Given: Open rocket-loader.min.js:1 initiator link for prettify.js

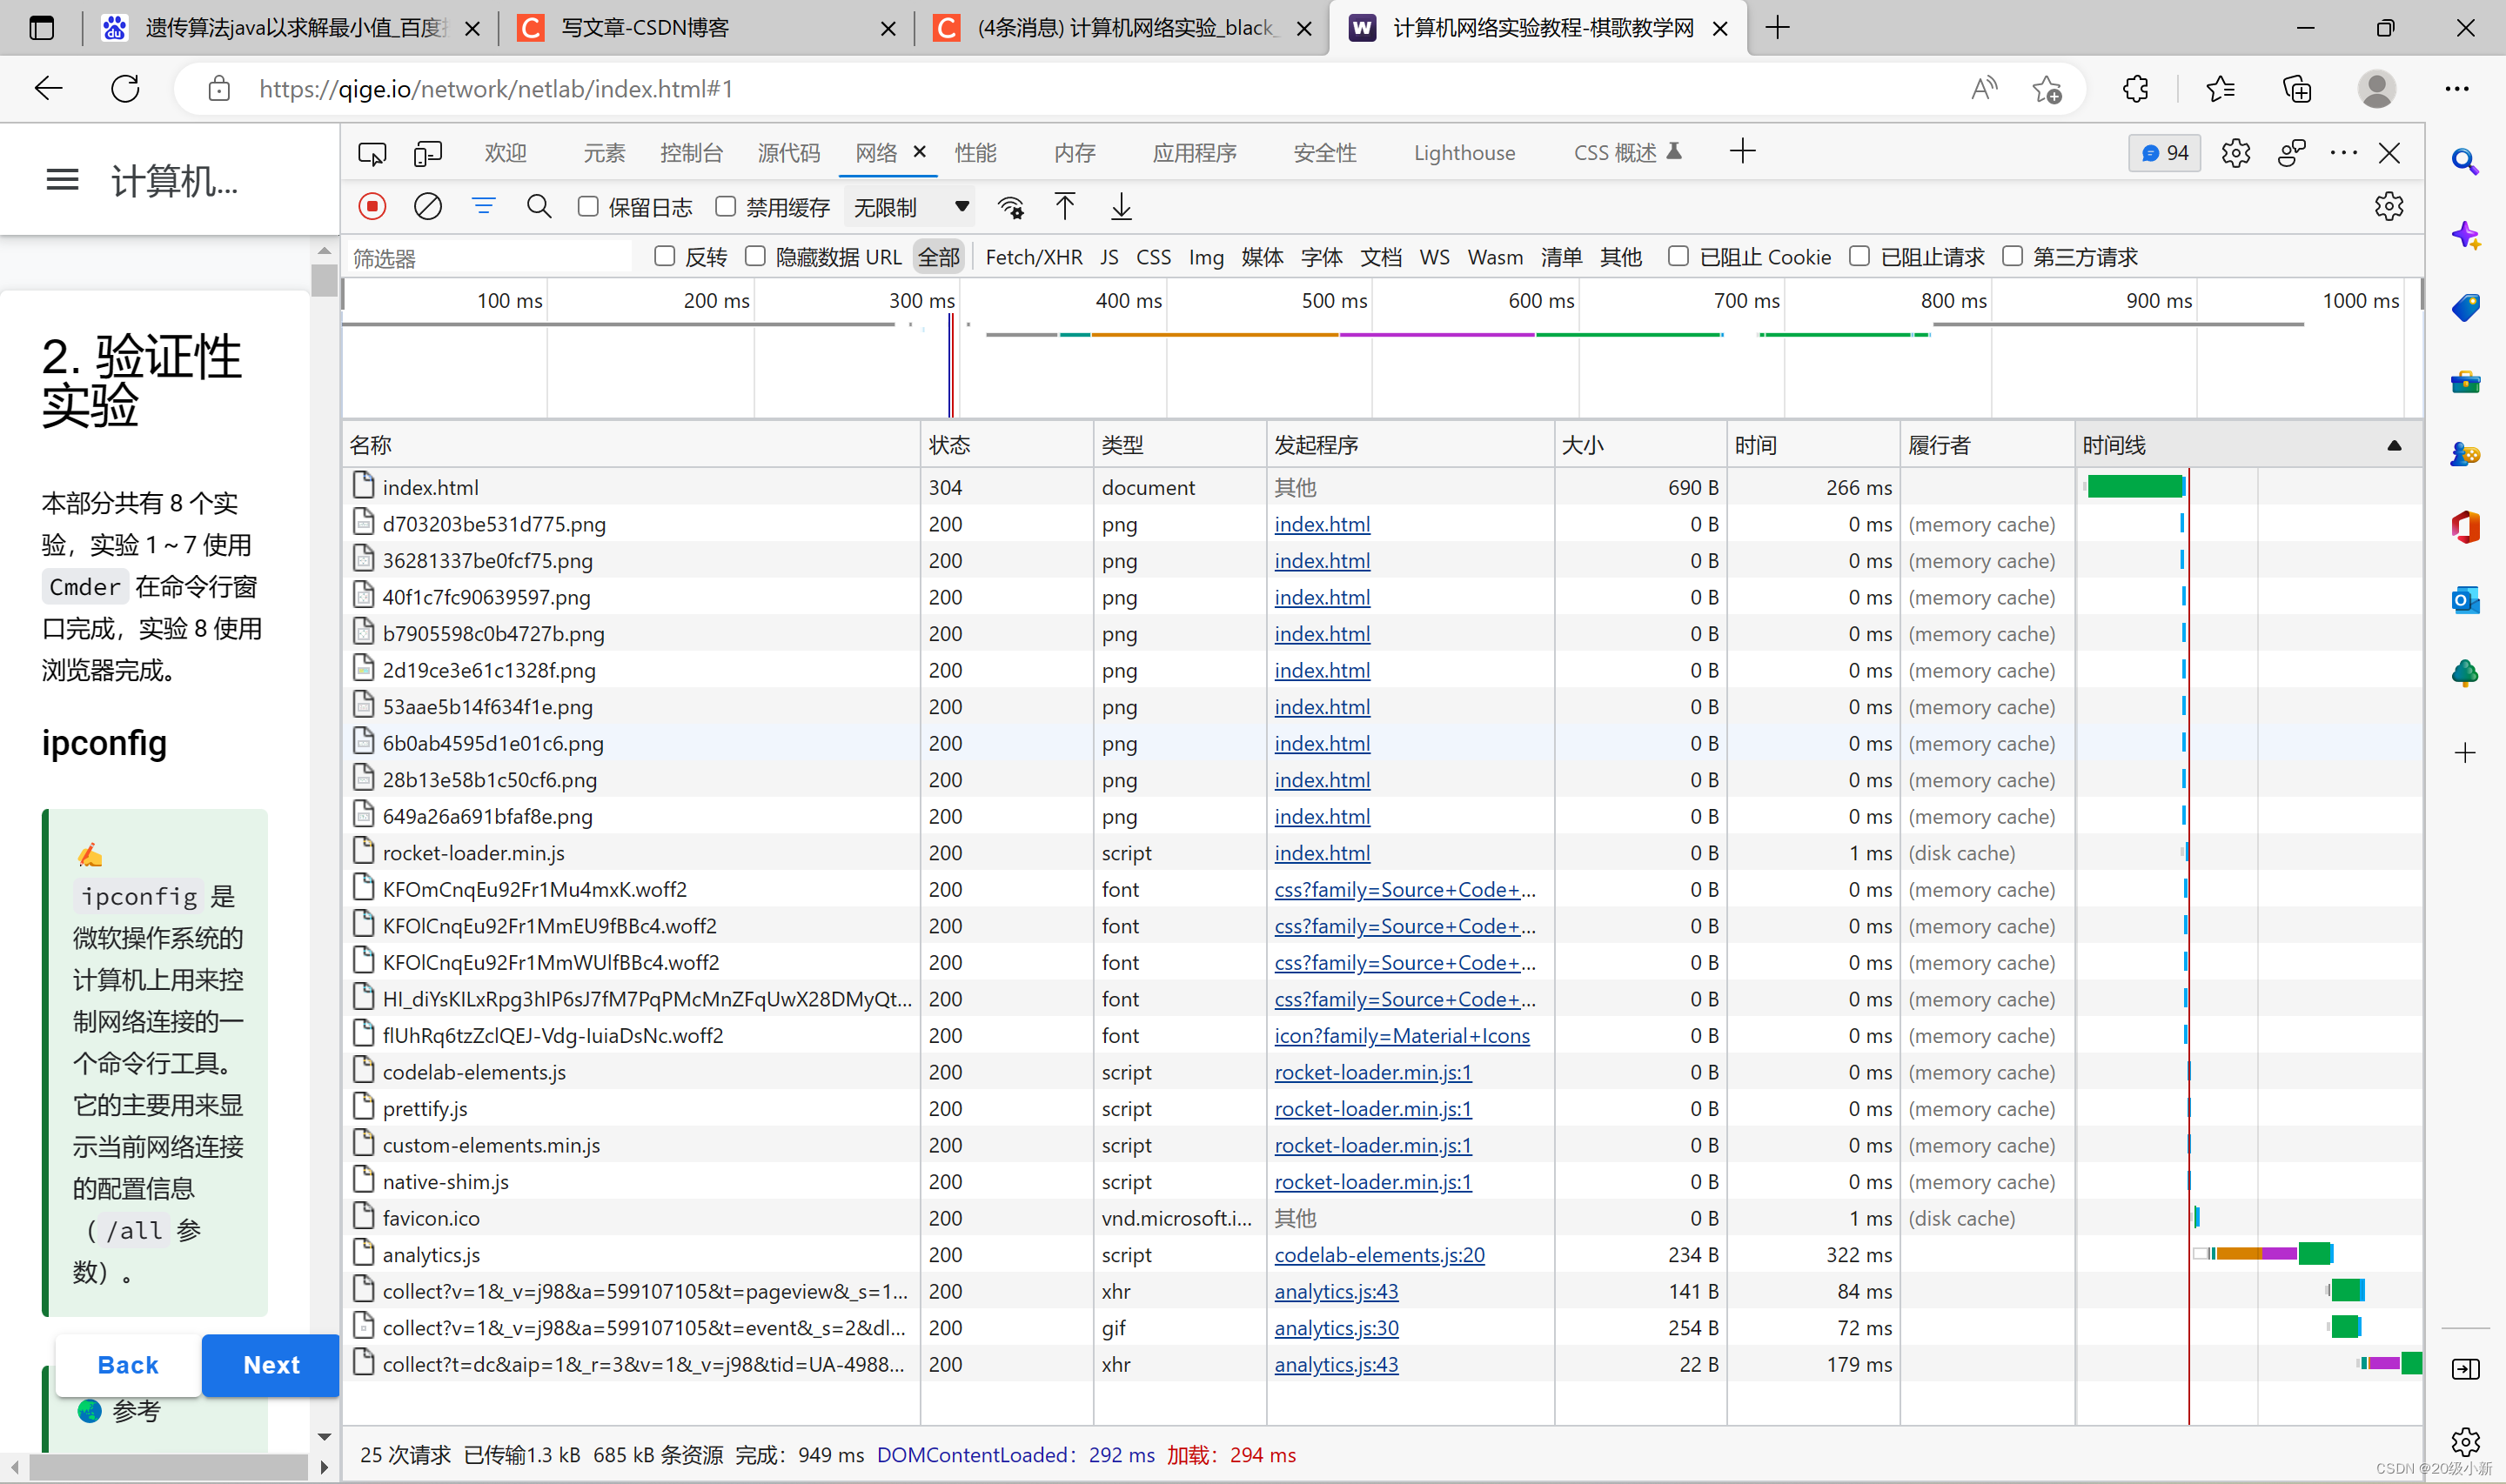Looking at the screenshot, I should (x=1372, y=1109).
